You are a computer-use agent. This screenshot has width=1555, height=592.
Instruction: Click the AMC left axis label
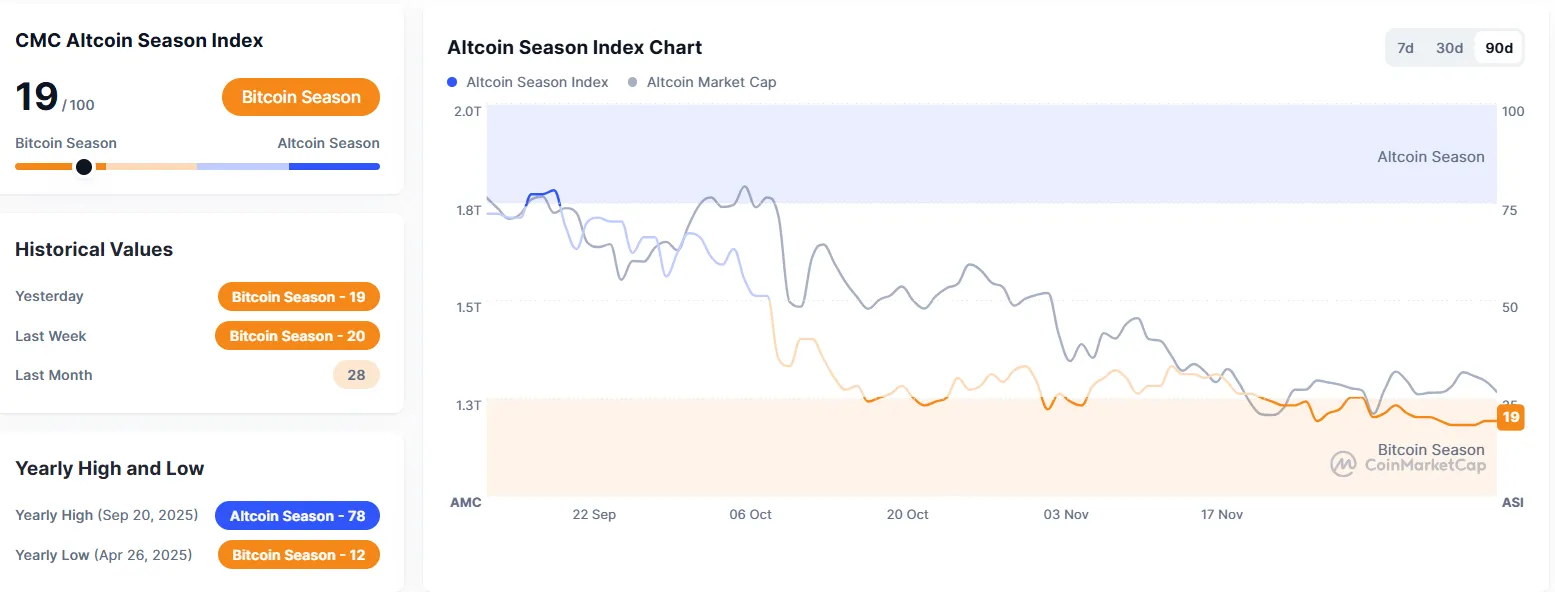click(x=465, y=502)
